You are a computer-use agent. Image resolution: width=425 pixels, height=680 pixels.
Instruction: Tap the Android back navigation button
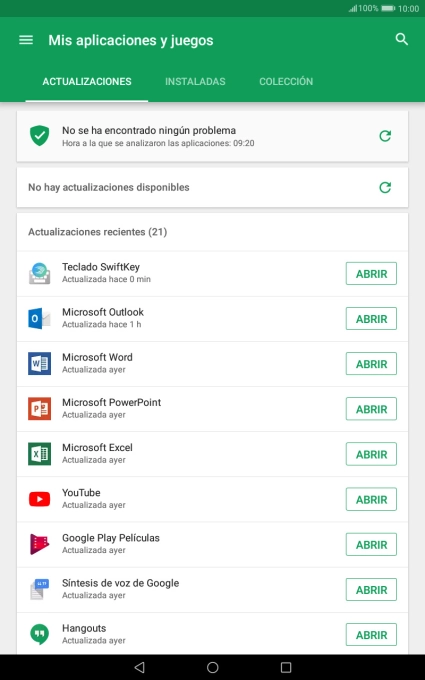(139, 667)
